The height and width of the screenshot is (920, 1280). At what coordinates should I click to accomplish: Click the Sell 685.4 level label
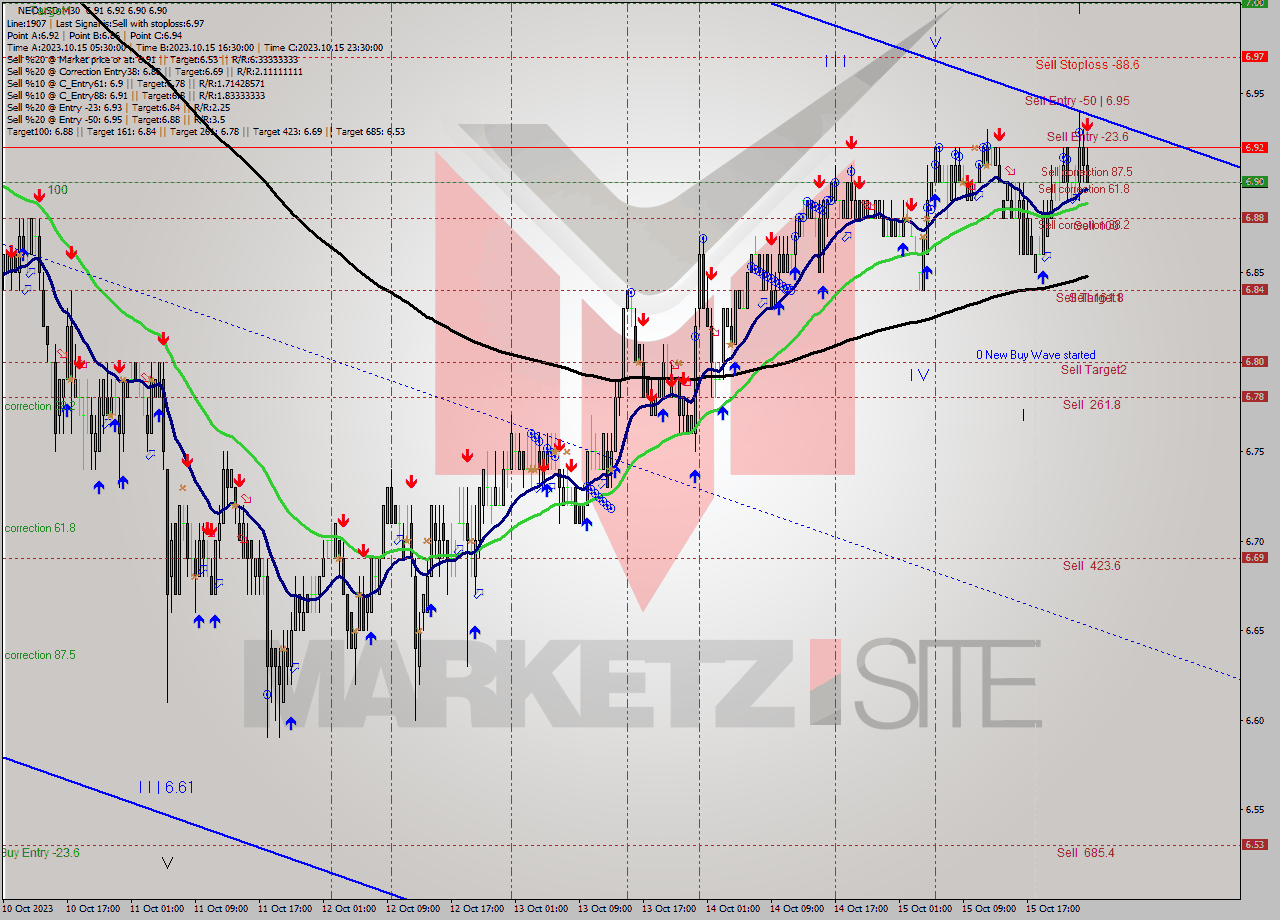coord(1085,853)
